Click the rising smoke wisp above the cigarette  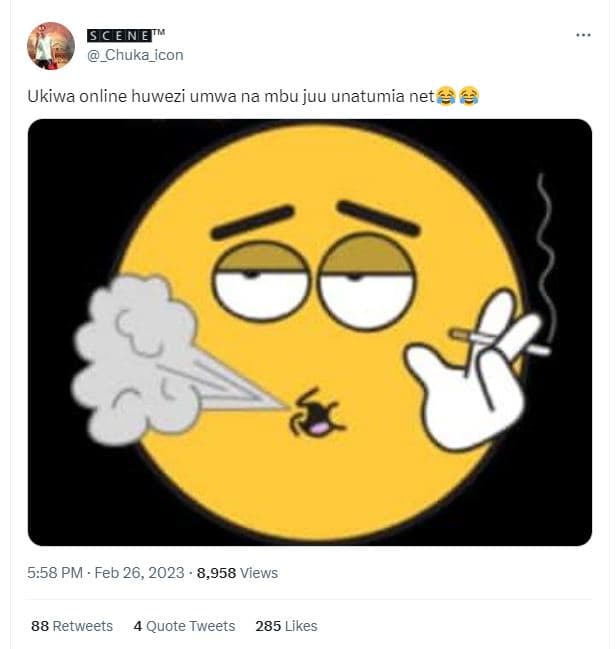pos(545,240)
